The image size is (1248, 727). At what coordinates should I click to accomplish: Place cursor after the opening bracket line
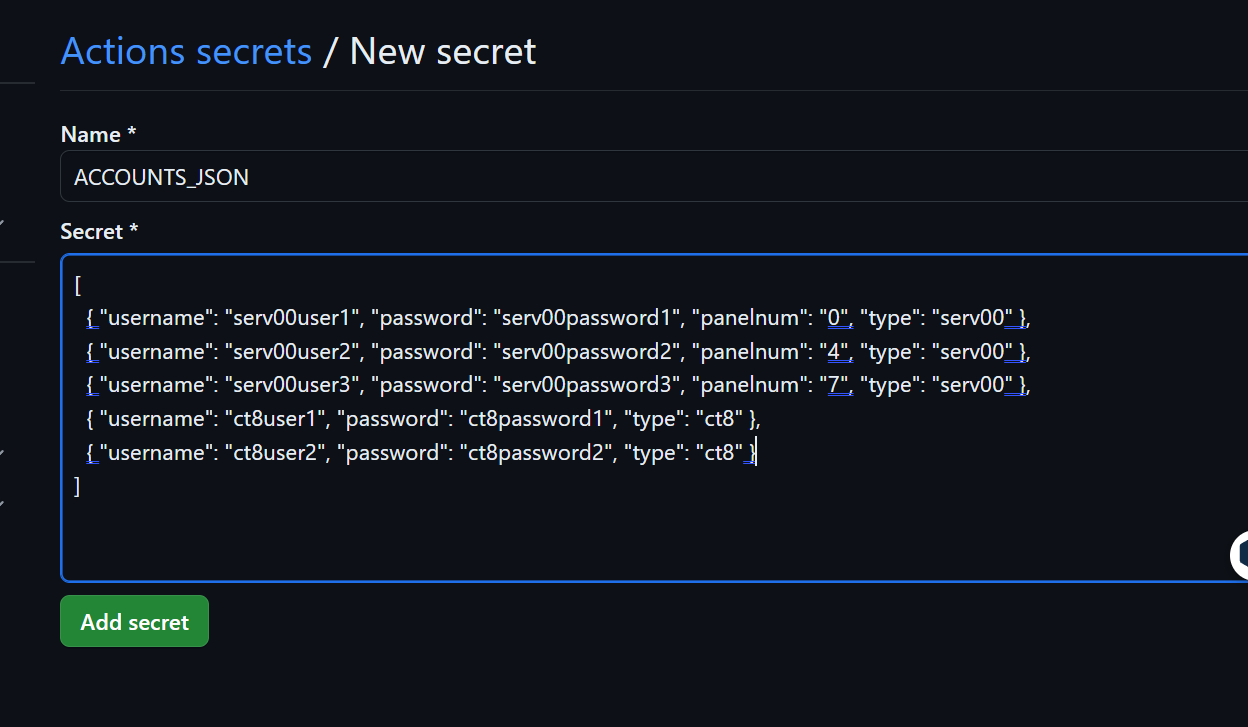pyautogui.click(x=84, y=285)
